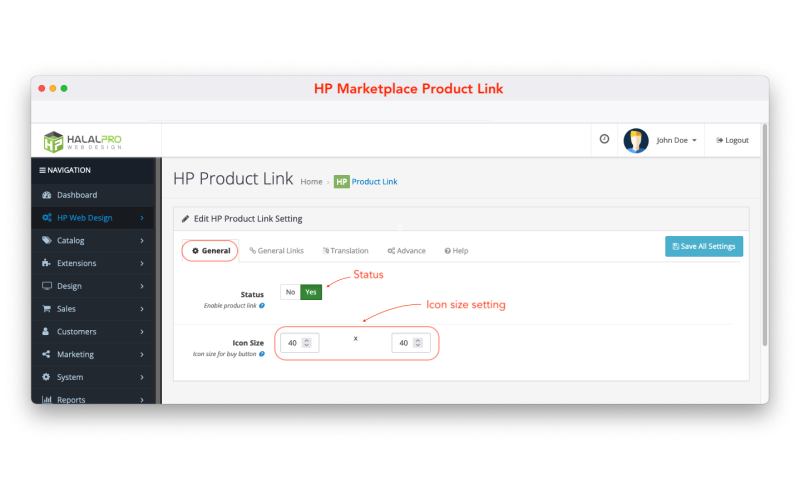Click the pencil icon beside Edit heading
800x500 pixels.
185,219
